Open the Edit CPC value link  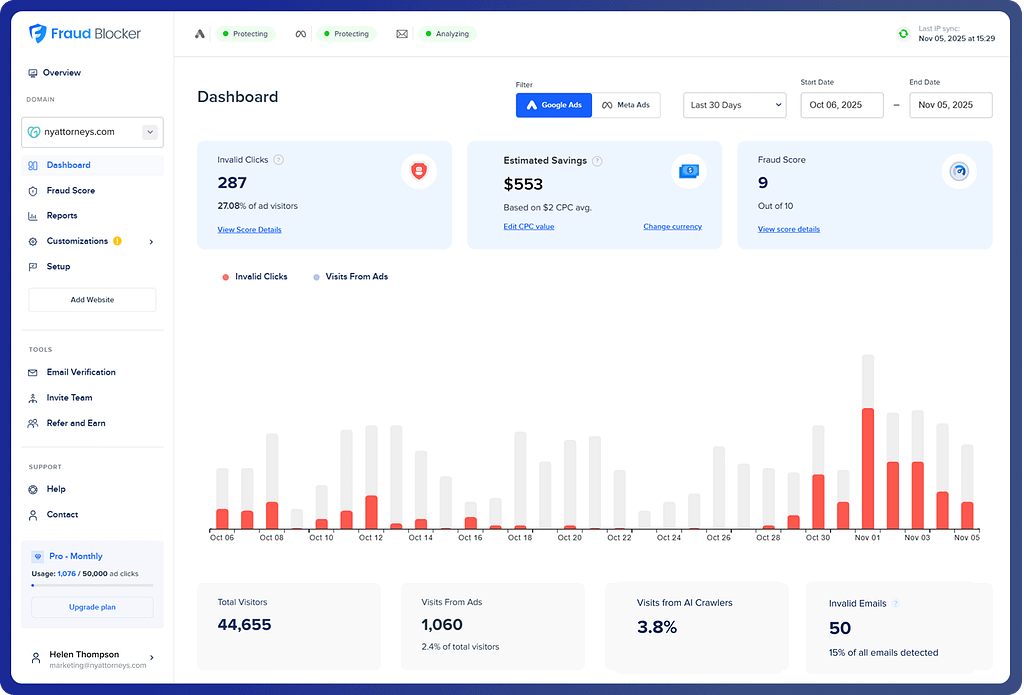[528, 227]
